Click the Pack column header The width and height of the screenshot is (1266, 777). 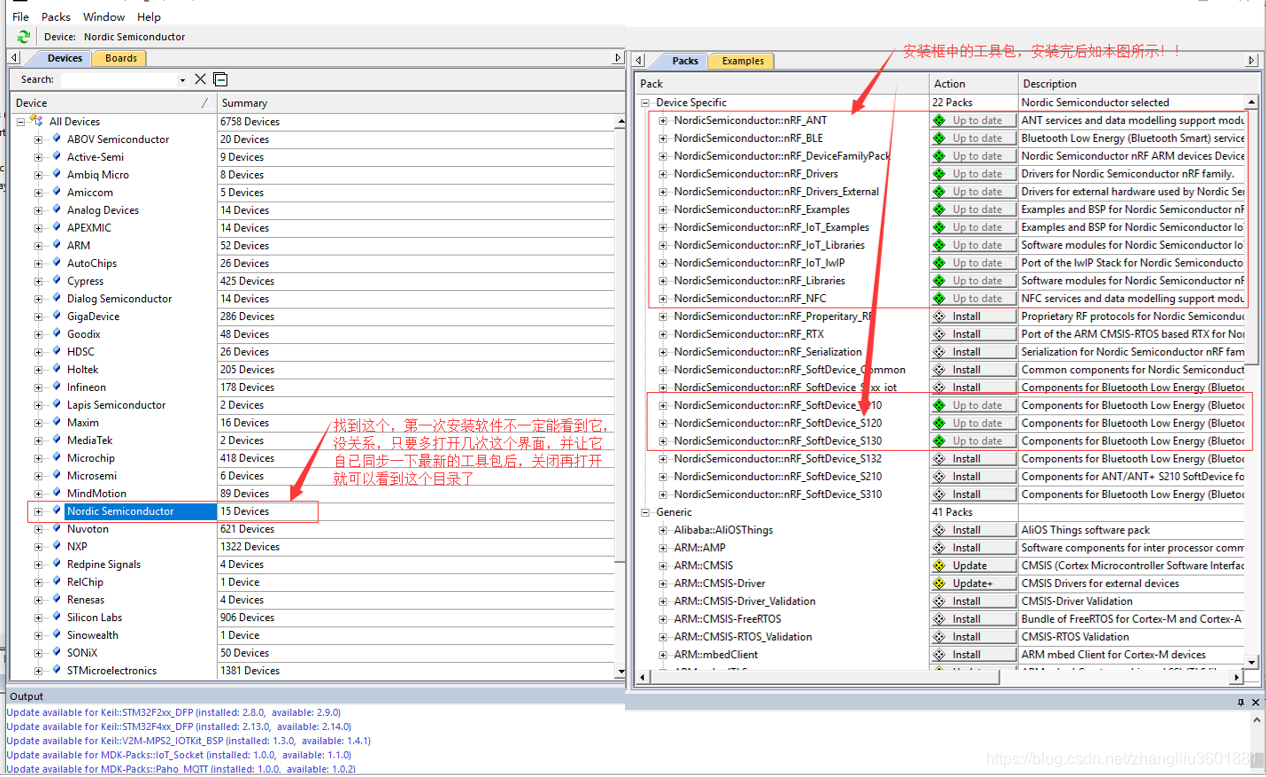[x=782, y=84]
